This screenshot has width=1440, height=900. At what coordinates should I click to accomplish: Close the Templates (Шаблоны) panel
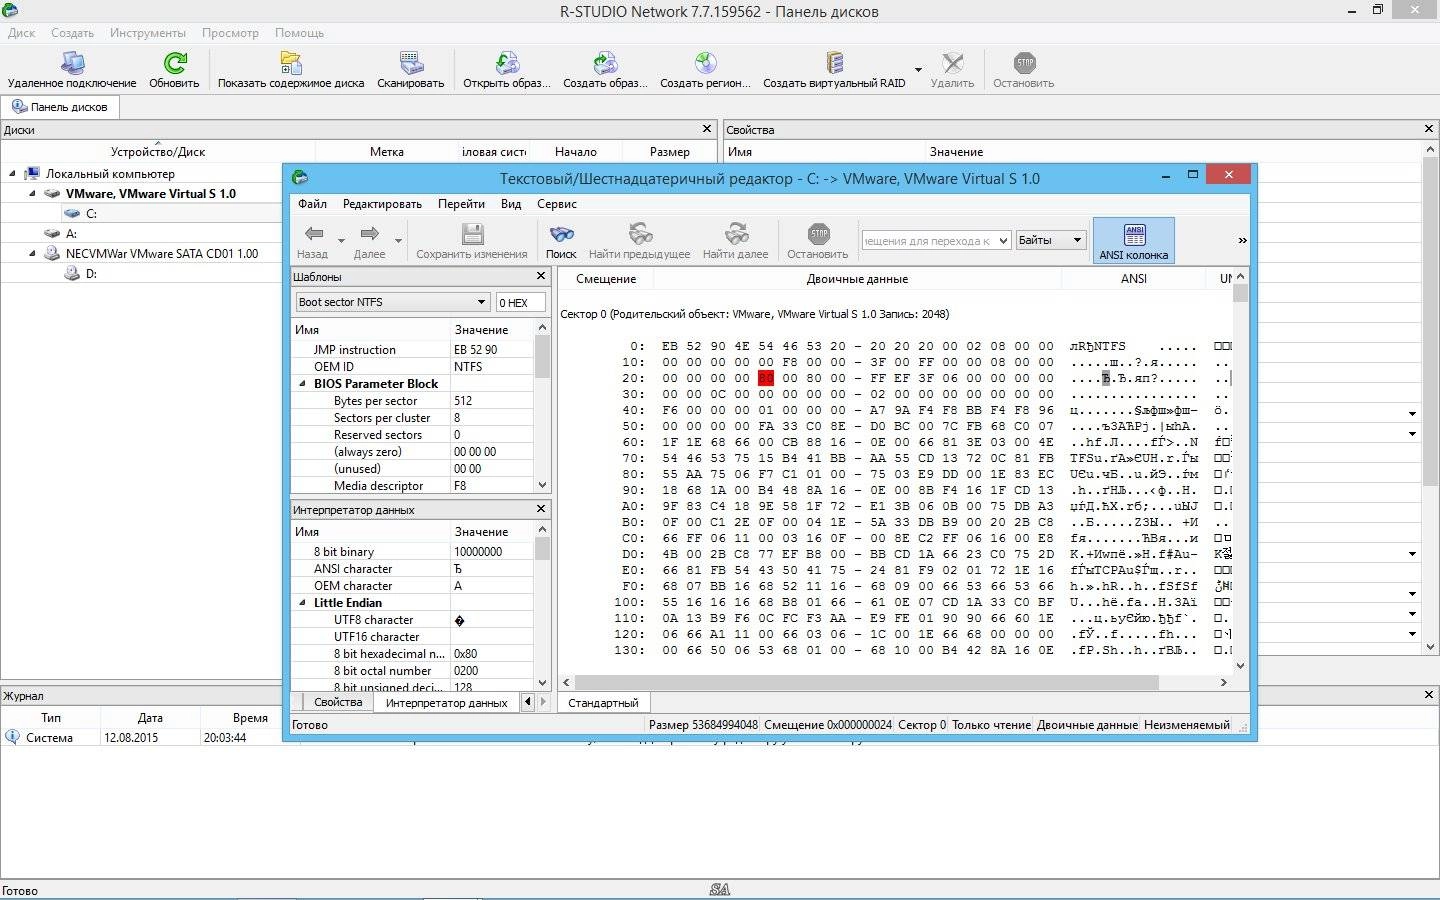coord(541,276)
